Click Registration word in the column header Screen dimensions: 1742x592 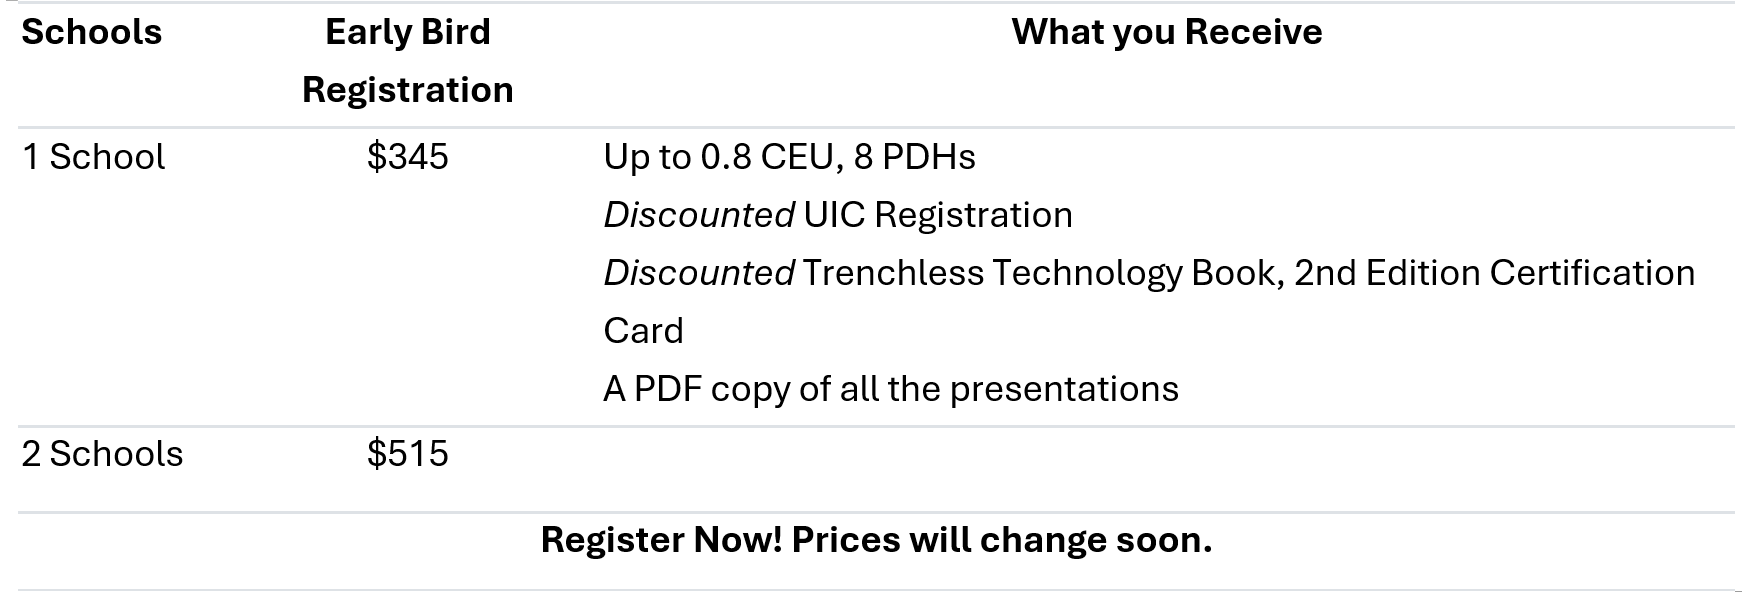[408, 90]
